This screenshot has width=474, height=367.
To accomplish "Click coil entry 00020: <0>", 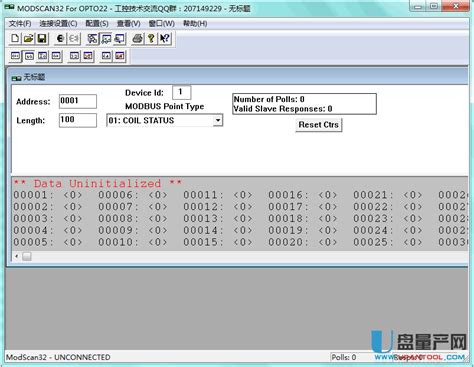I will 303,242.
